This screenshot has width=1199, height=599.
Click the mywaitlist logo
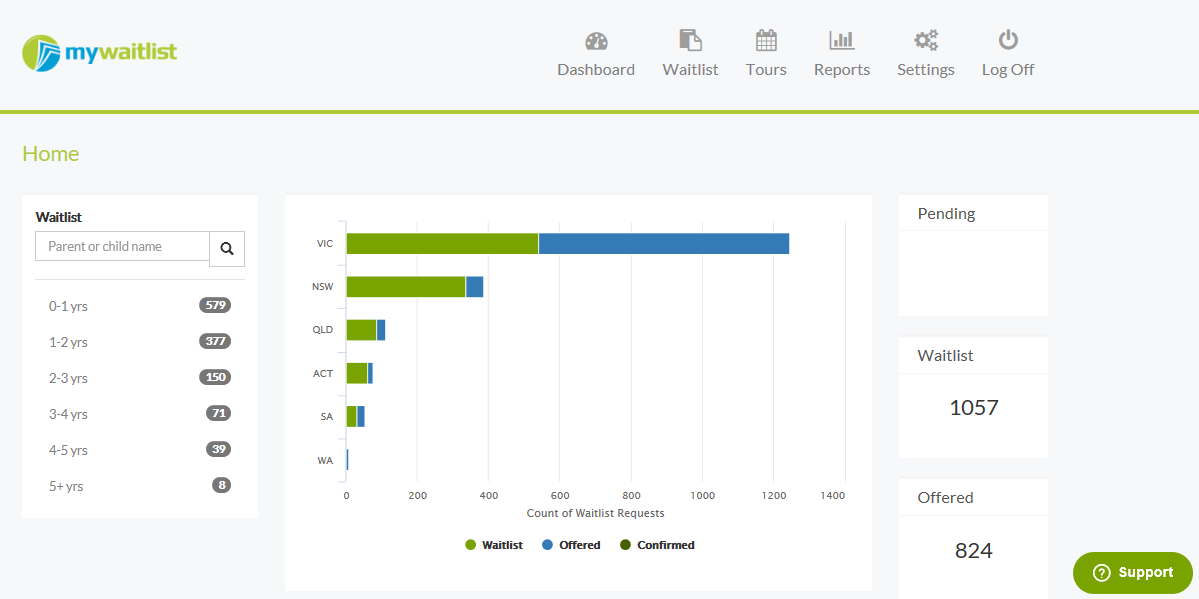point(100,53)
